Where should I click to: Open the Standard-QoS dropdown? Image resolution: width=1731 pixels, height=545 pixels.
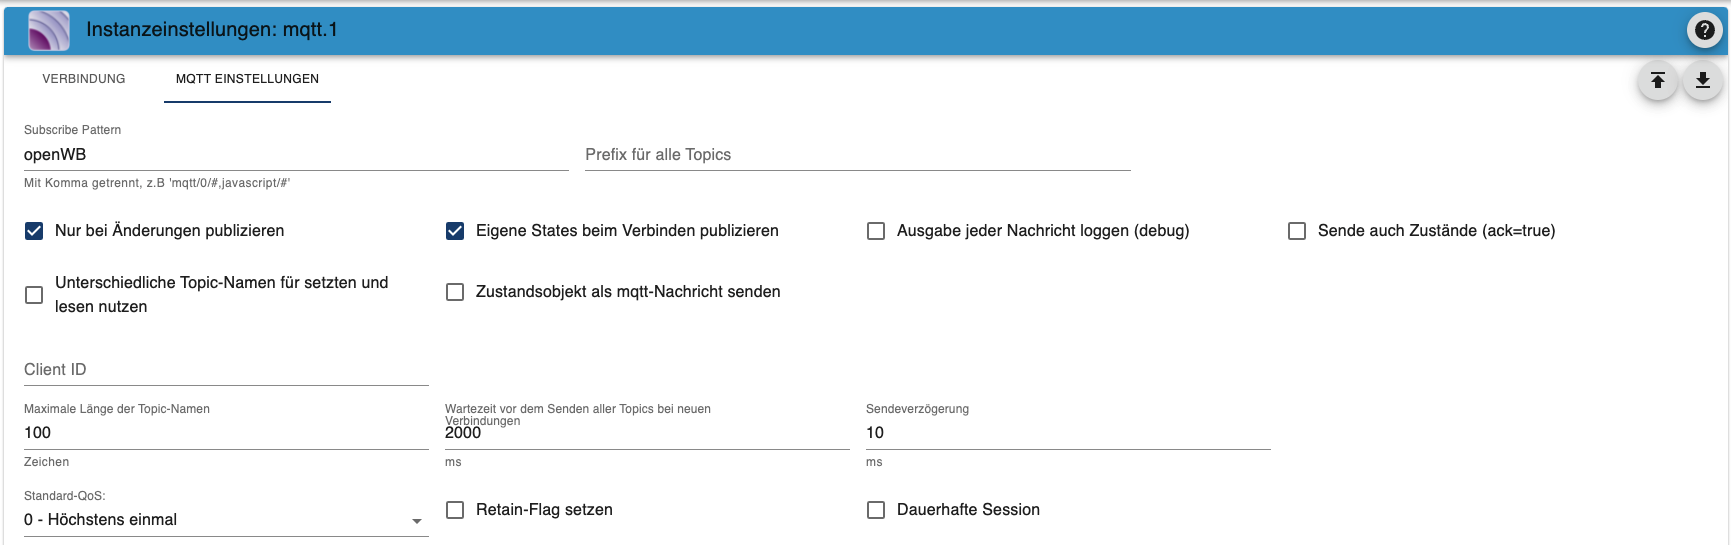pos(226,520)
